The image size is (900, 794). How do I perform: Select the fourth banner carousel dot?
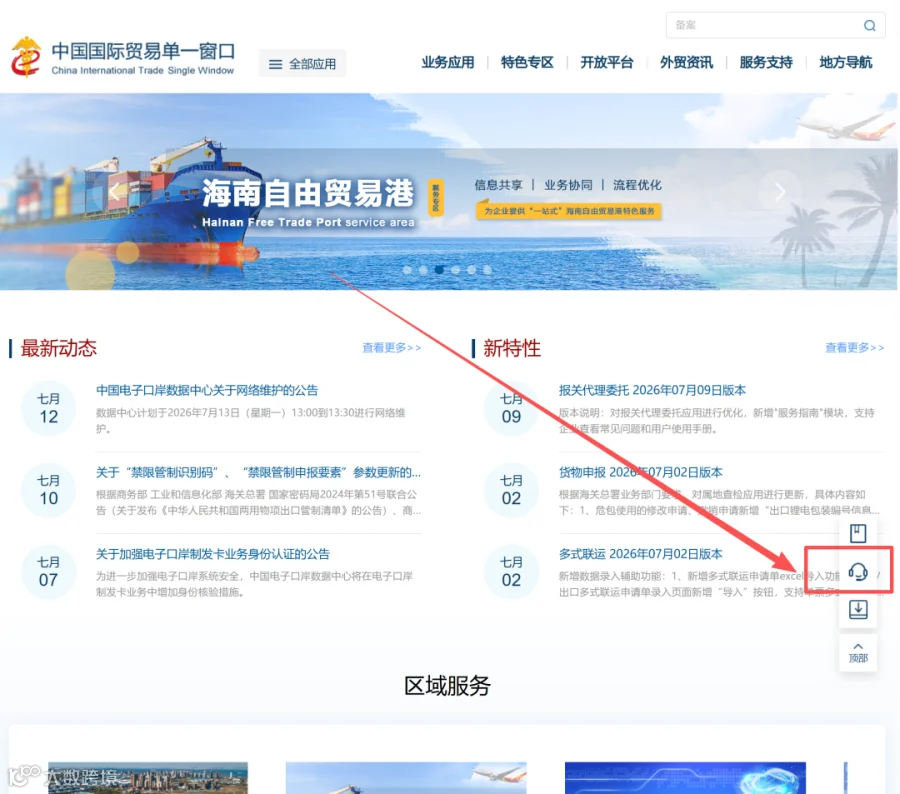(455, 270)
